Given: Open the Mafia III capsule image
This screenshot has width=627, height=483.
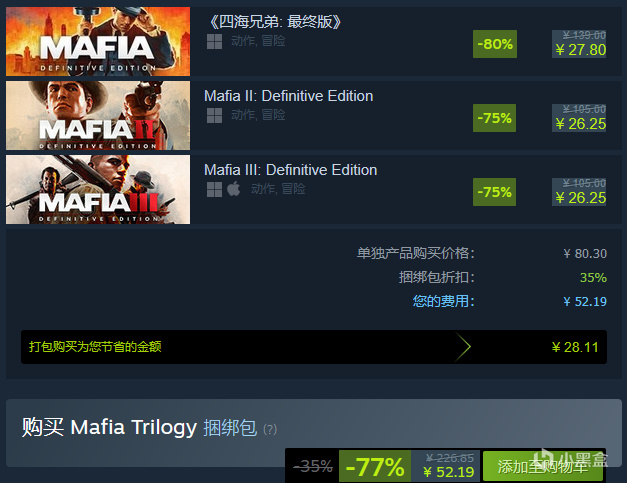Looking at the screenshot, I should pyautogui.click(x=98, y=190).
